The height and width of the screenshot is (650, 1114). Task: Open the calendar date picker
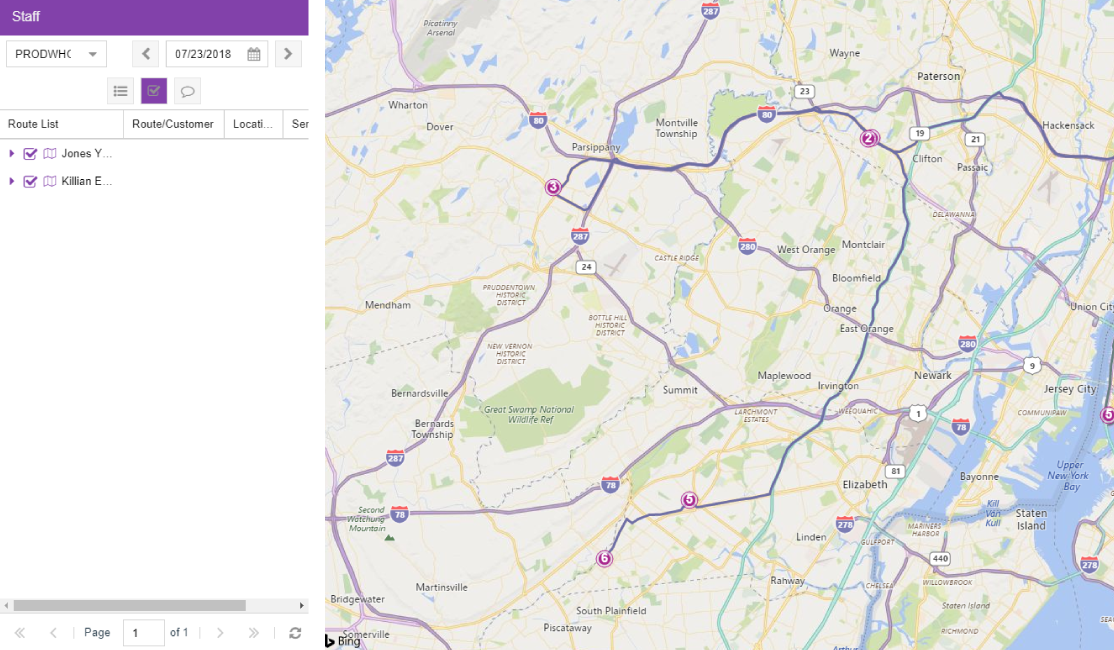point(254,54)
